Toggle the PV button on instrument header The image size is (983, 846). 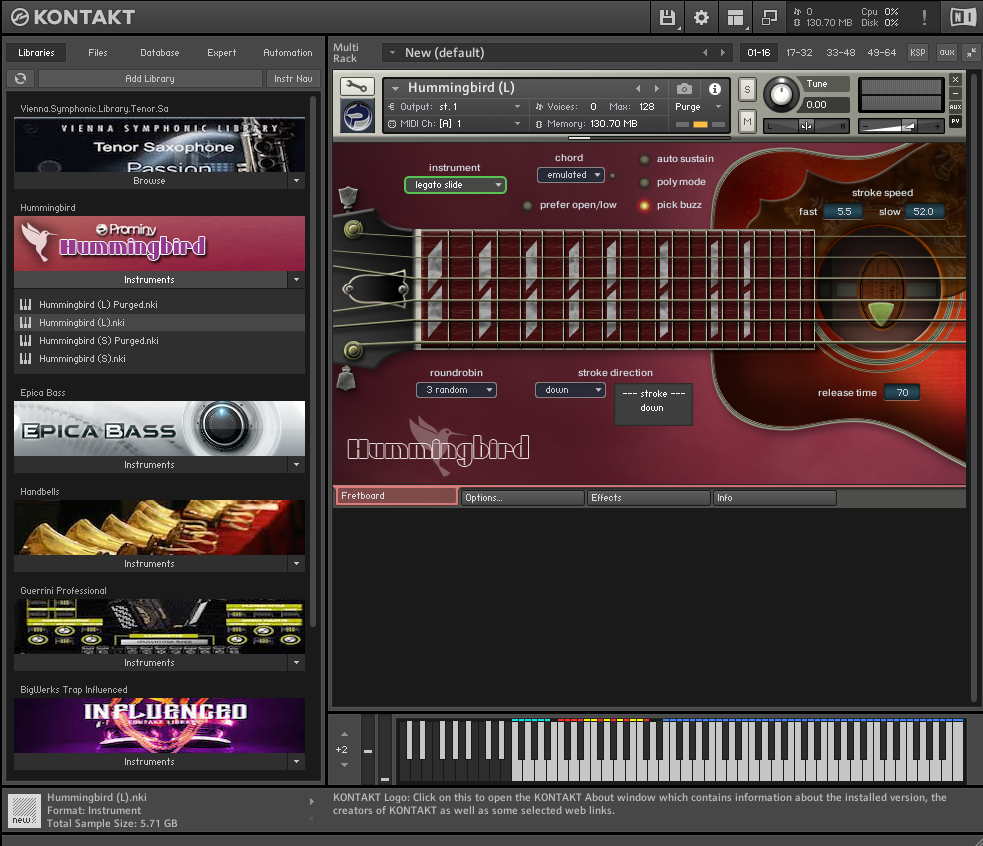[x=955, y=121]
